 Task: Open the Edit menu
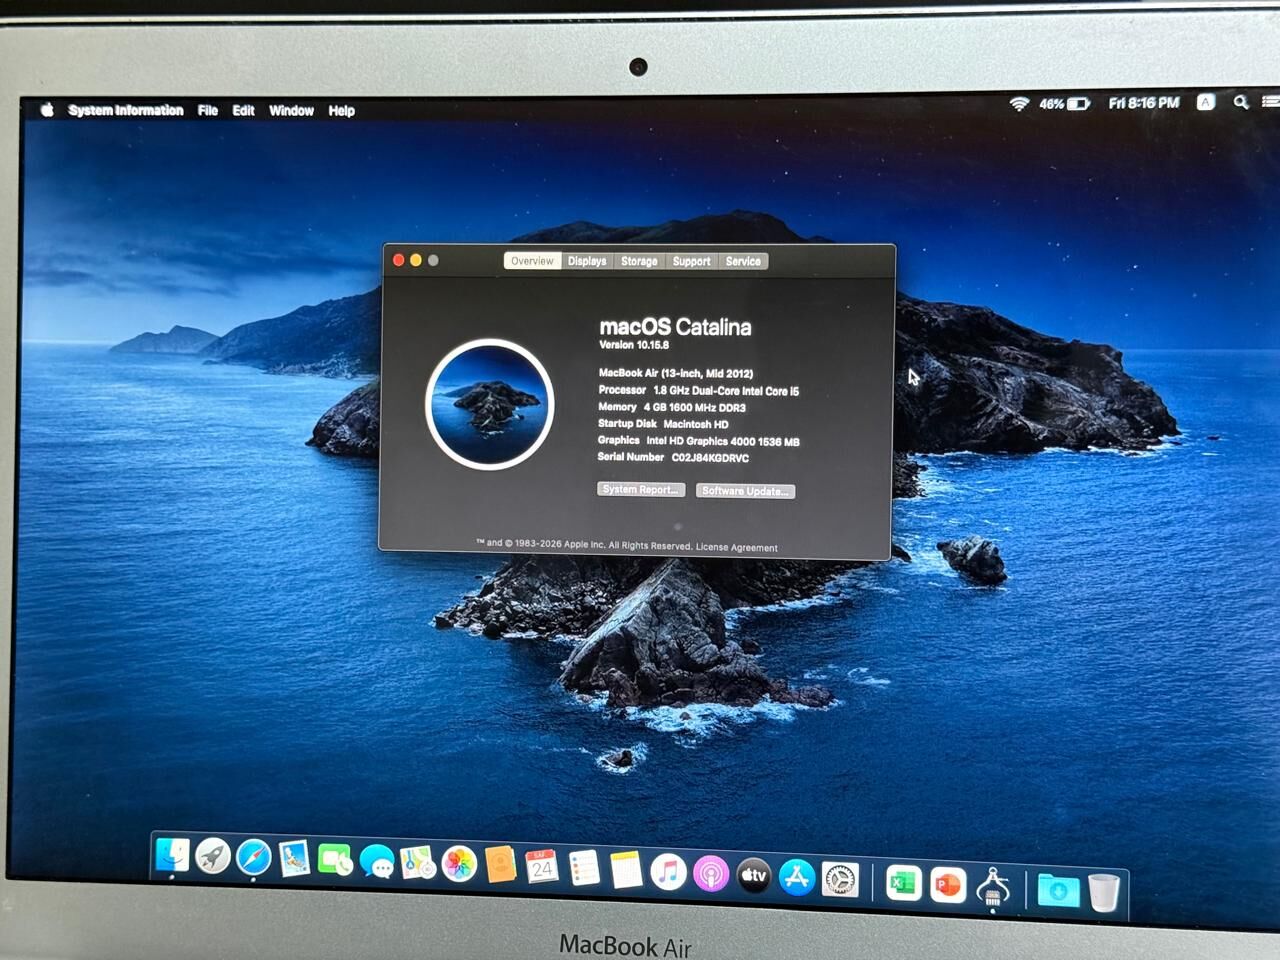coord(243,110)
